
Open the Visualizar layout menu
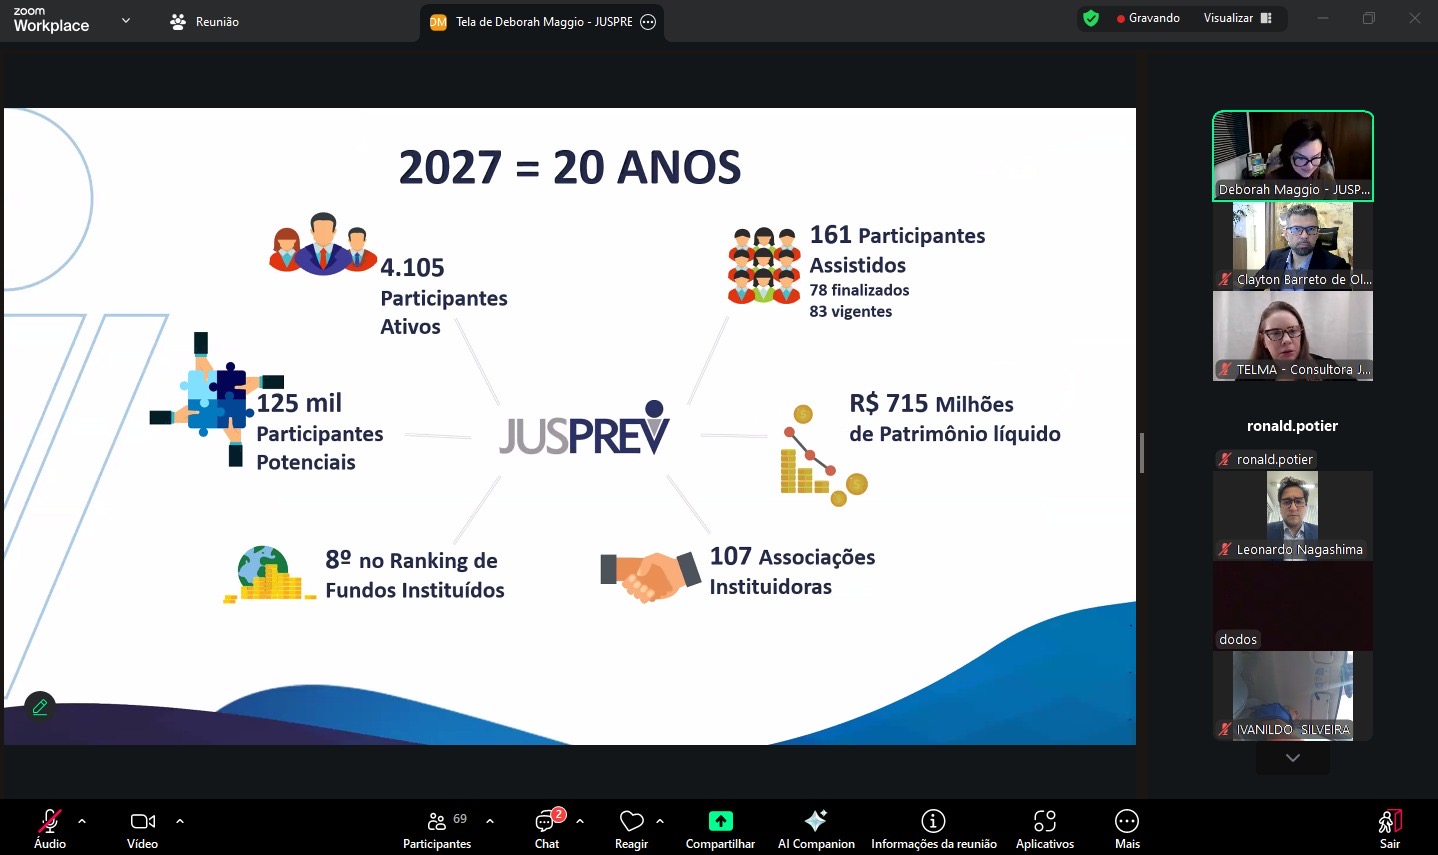pyautogui.click(x=1237, y=18)
